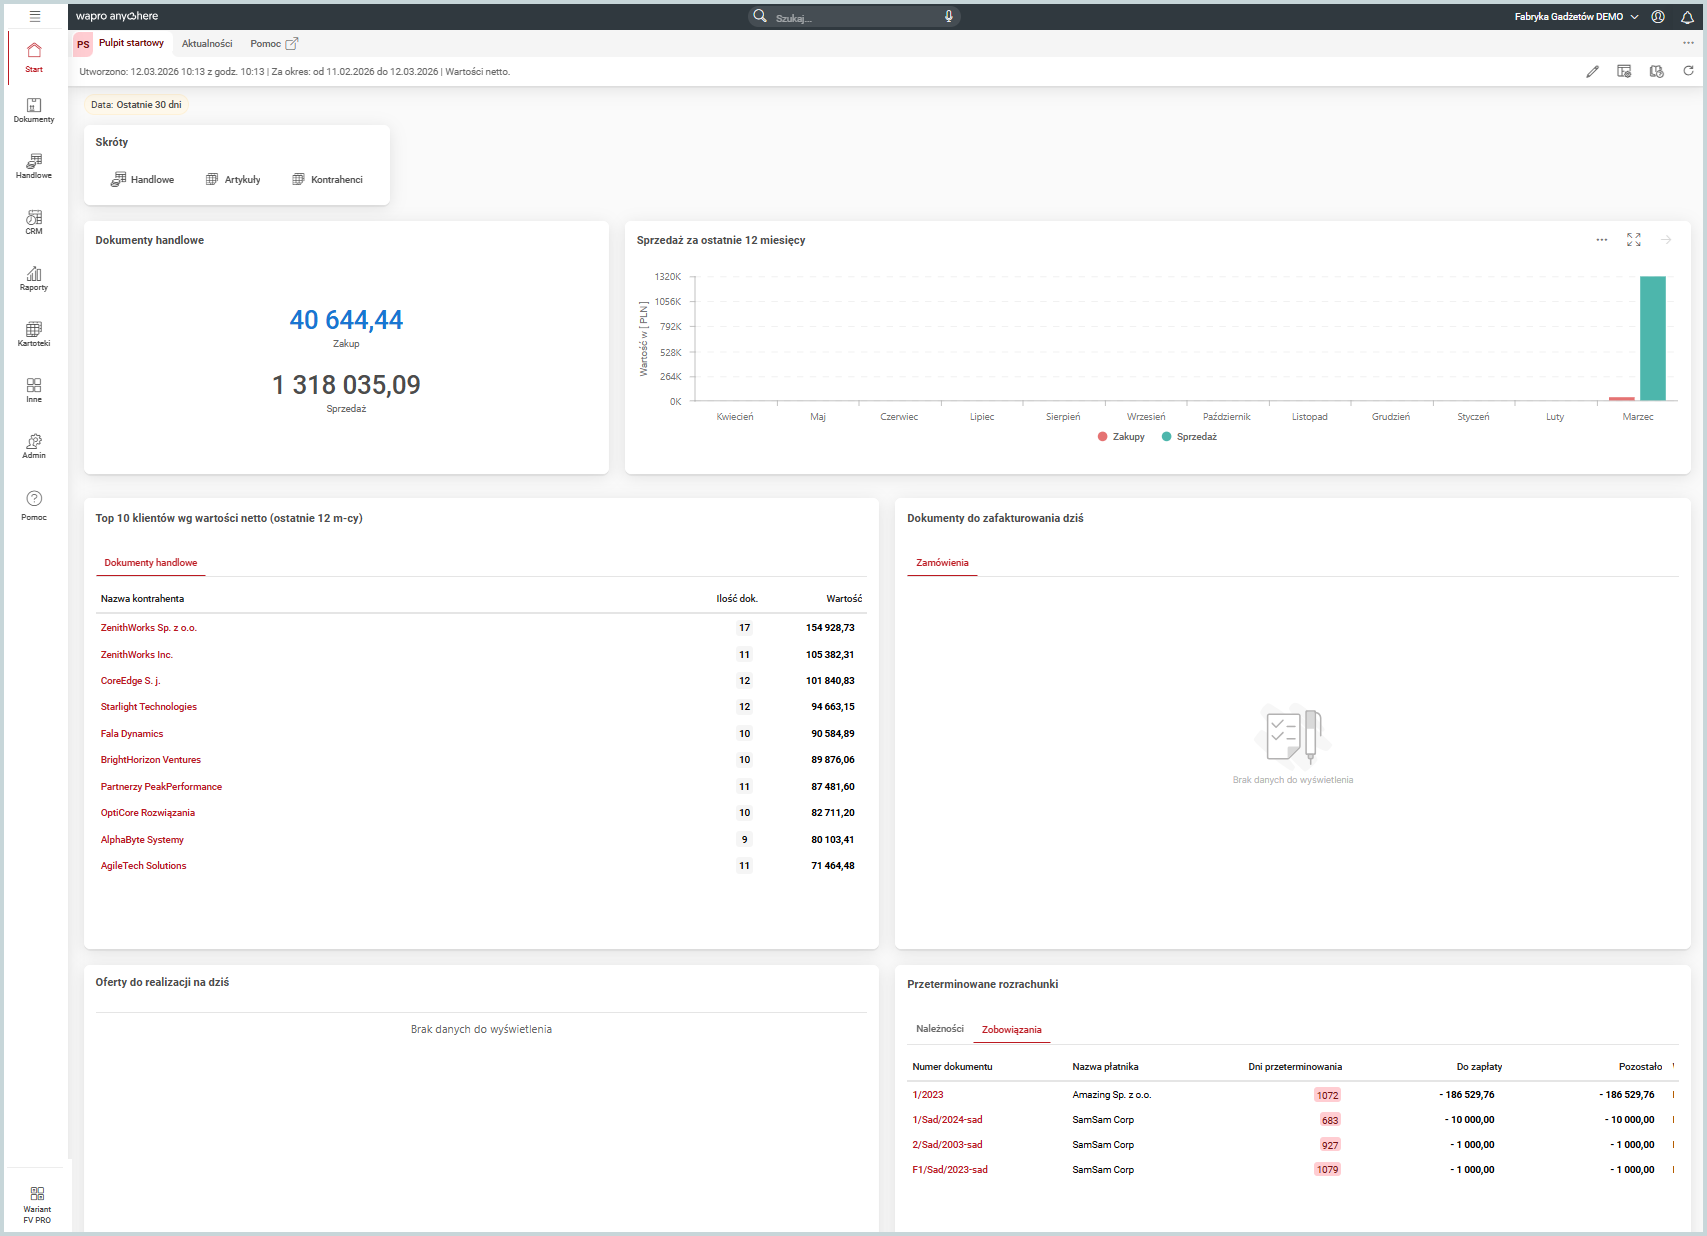Open overdue document 1/2023
Image resolution: width=1707 pixels, height=1236 pixels.
click(x=928, y=1095)
